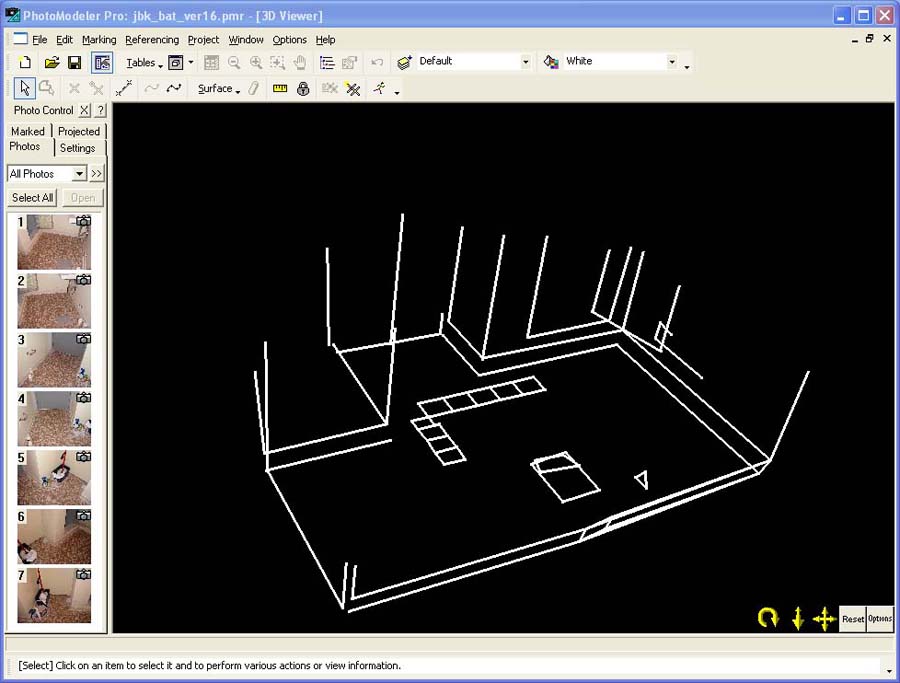
Task: Switch to the Projected tab
Action: (79, 131)
